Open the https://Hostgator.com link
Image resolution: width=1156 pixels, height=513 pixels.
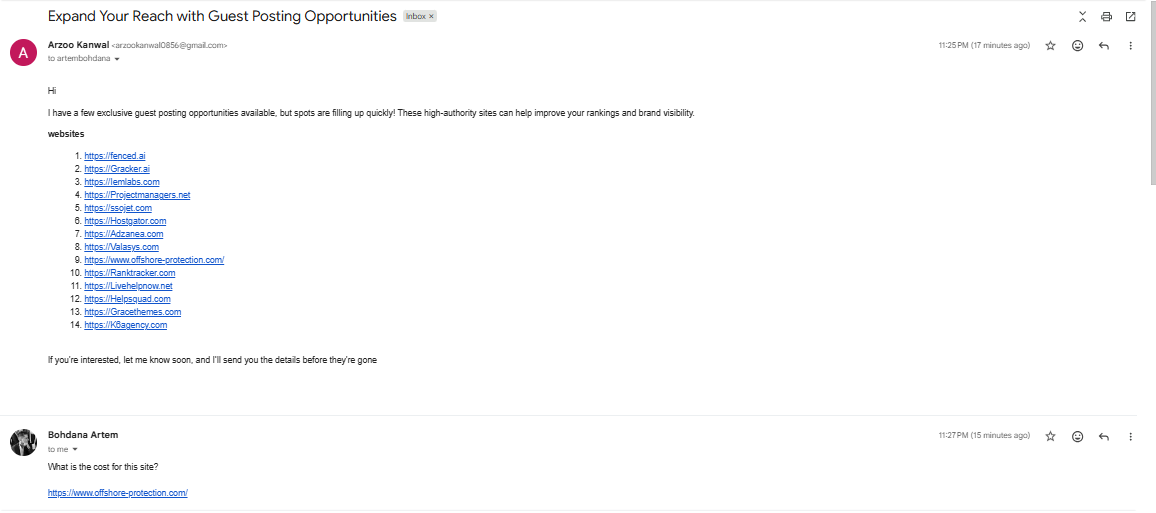tap(125, 221)
